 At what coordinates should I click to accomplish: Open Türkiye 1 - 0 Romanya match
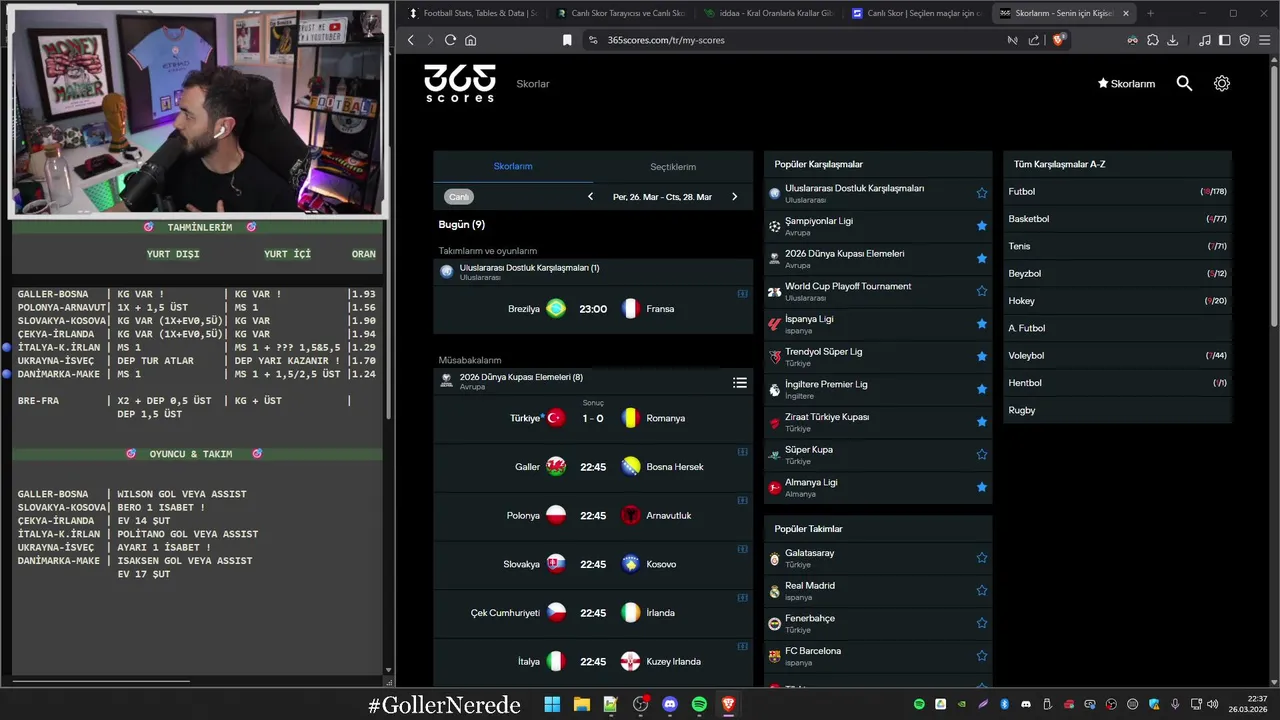(593, 418)
